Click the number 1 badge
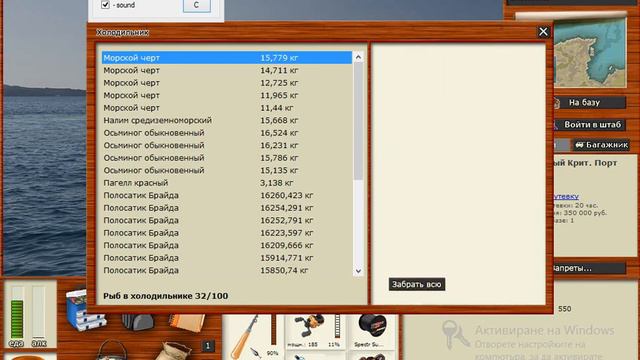 [x=208, y=346]
